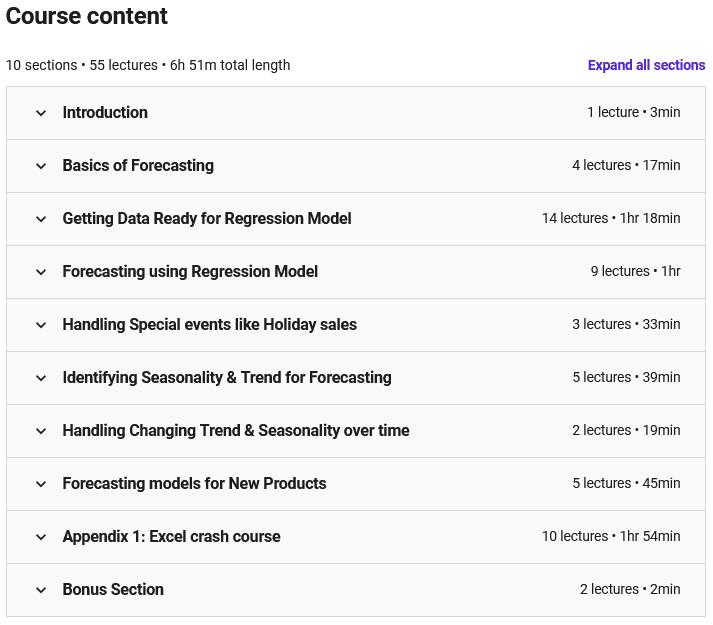
Task: Expand the Bonus Section chevron
Action: tap(41, 590)
